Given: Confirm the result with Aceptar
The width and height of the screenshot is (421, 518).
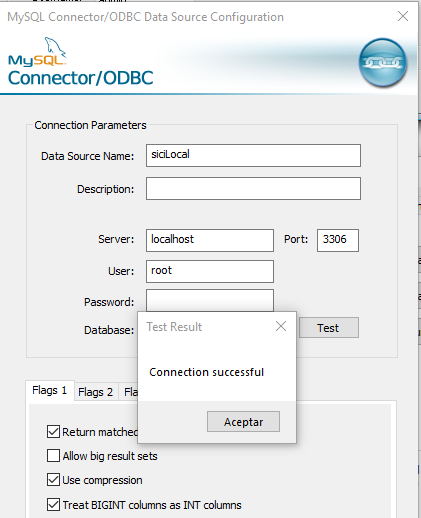Looking at the screenshot, I should tap(243, 422).
